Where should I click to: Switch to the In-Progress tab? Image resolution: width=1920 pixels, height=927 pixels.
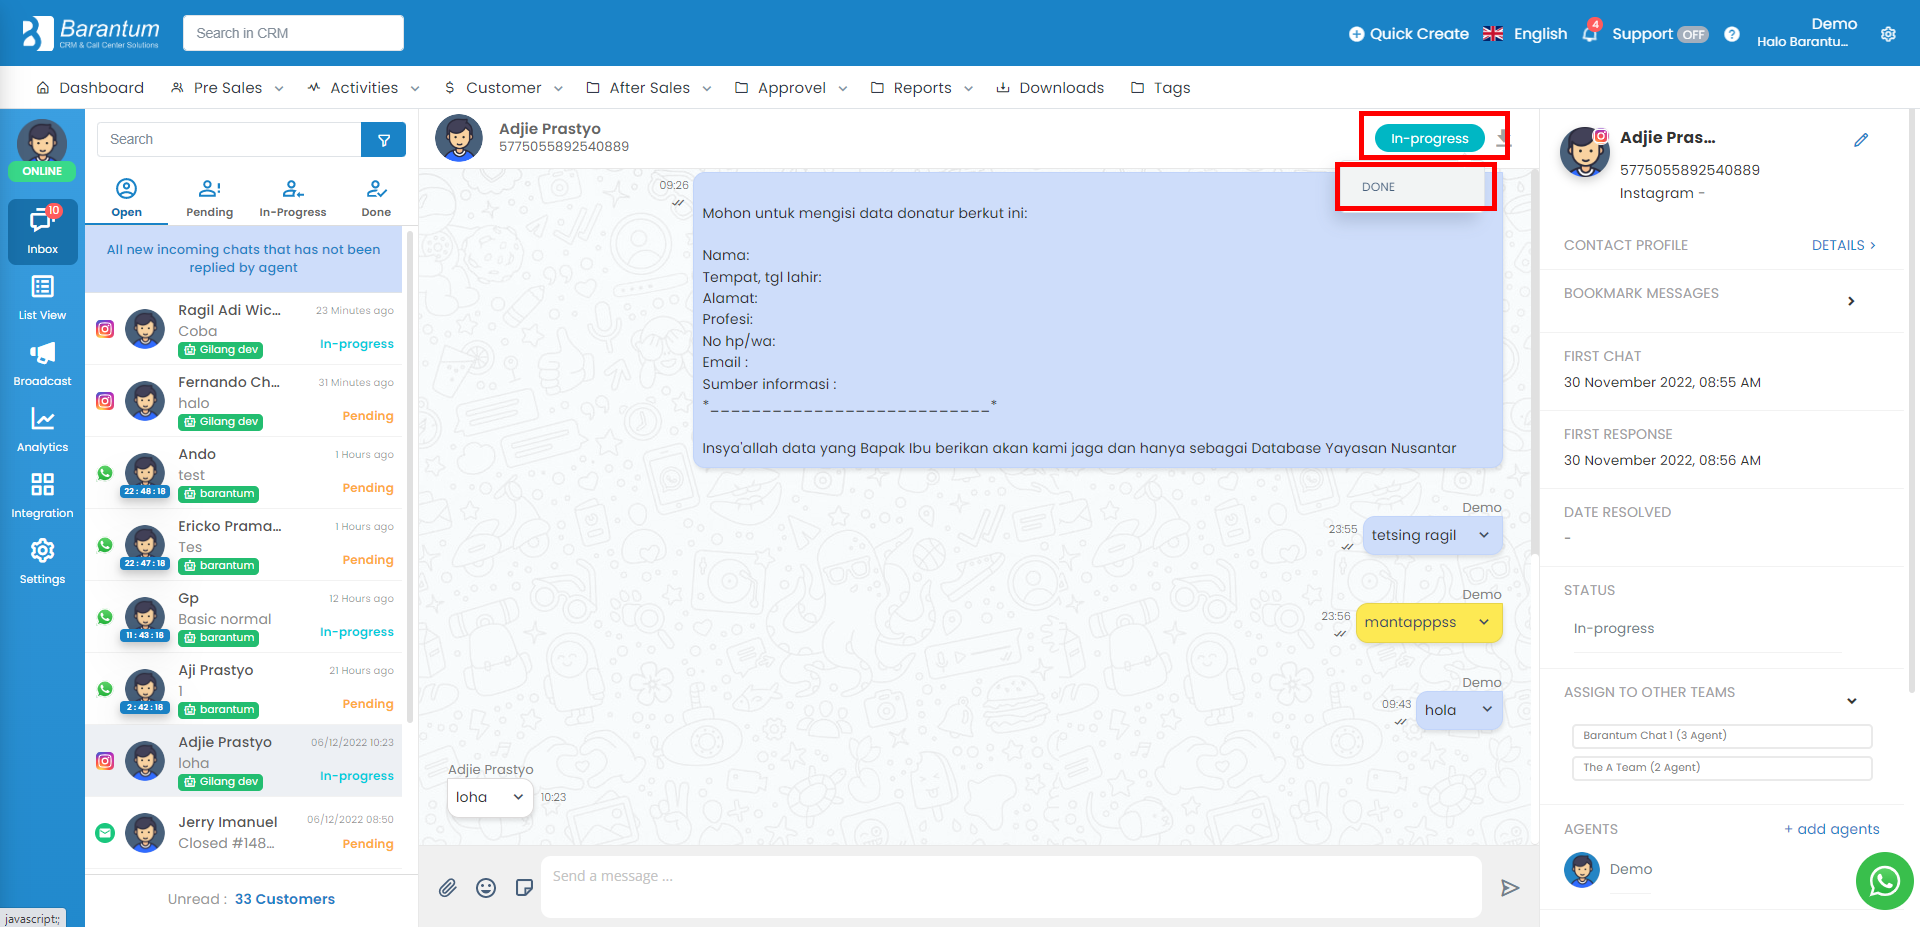(292, 198)
